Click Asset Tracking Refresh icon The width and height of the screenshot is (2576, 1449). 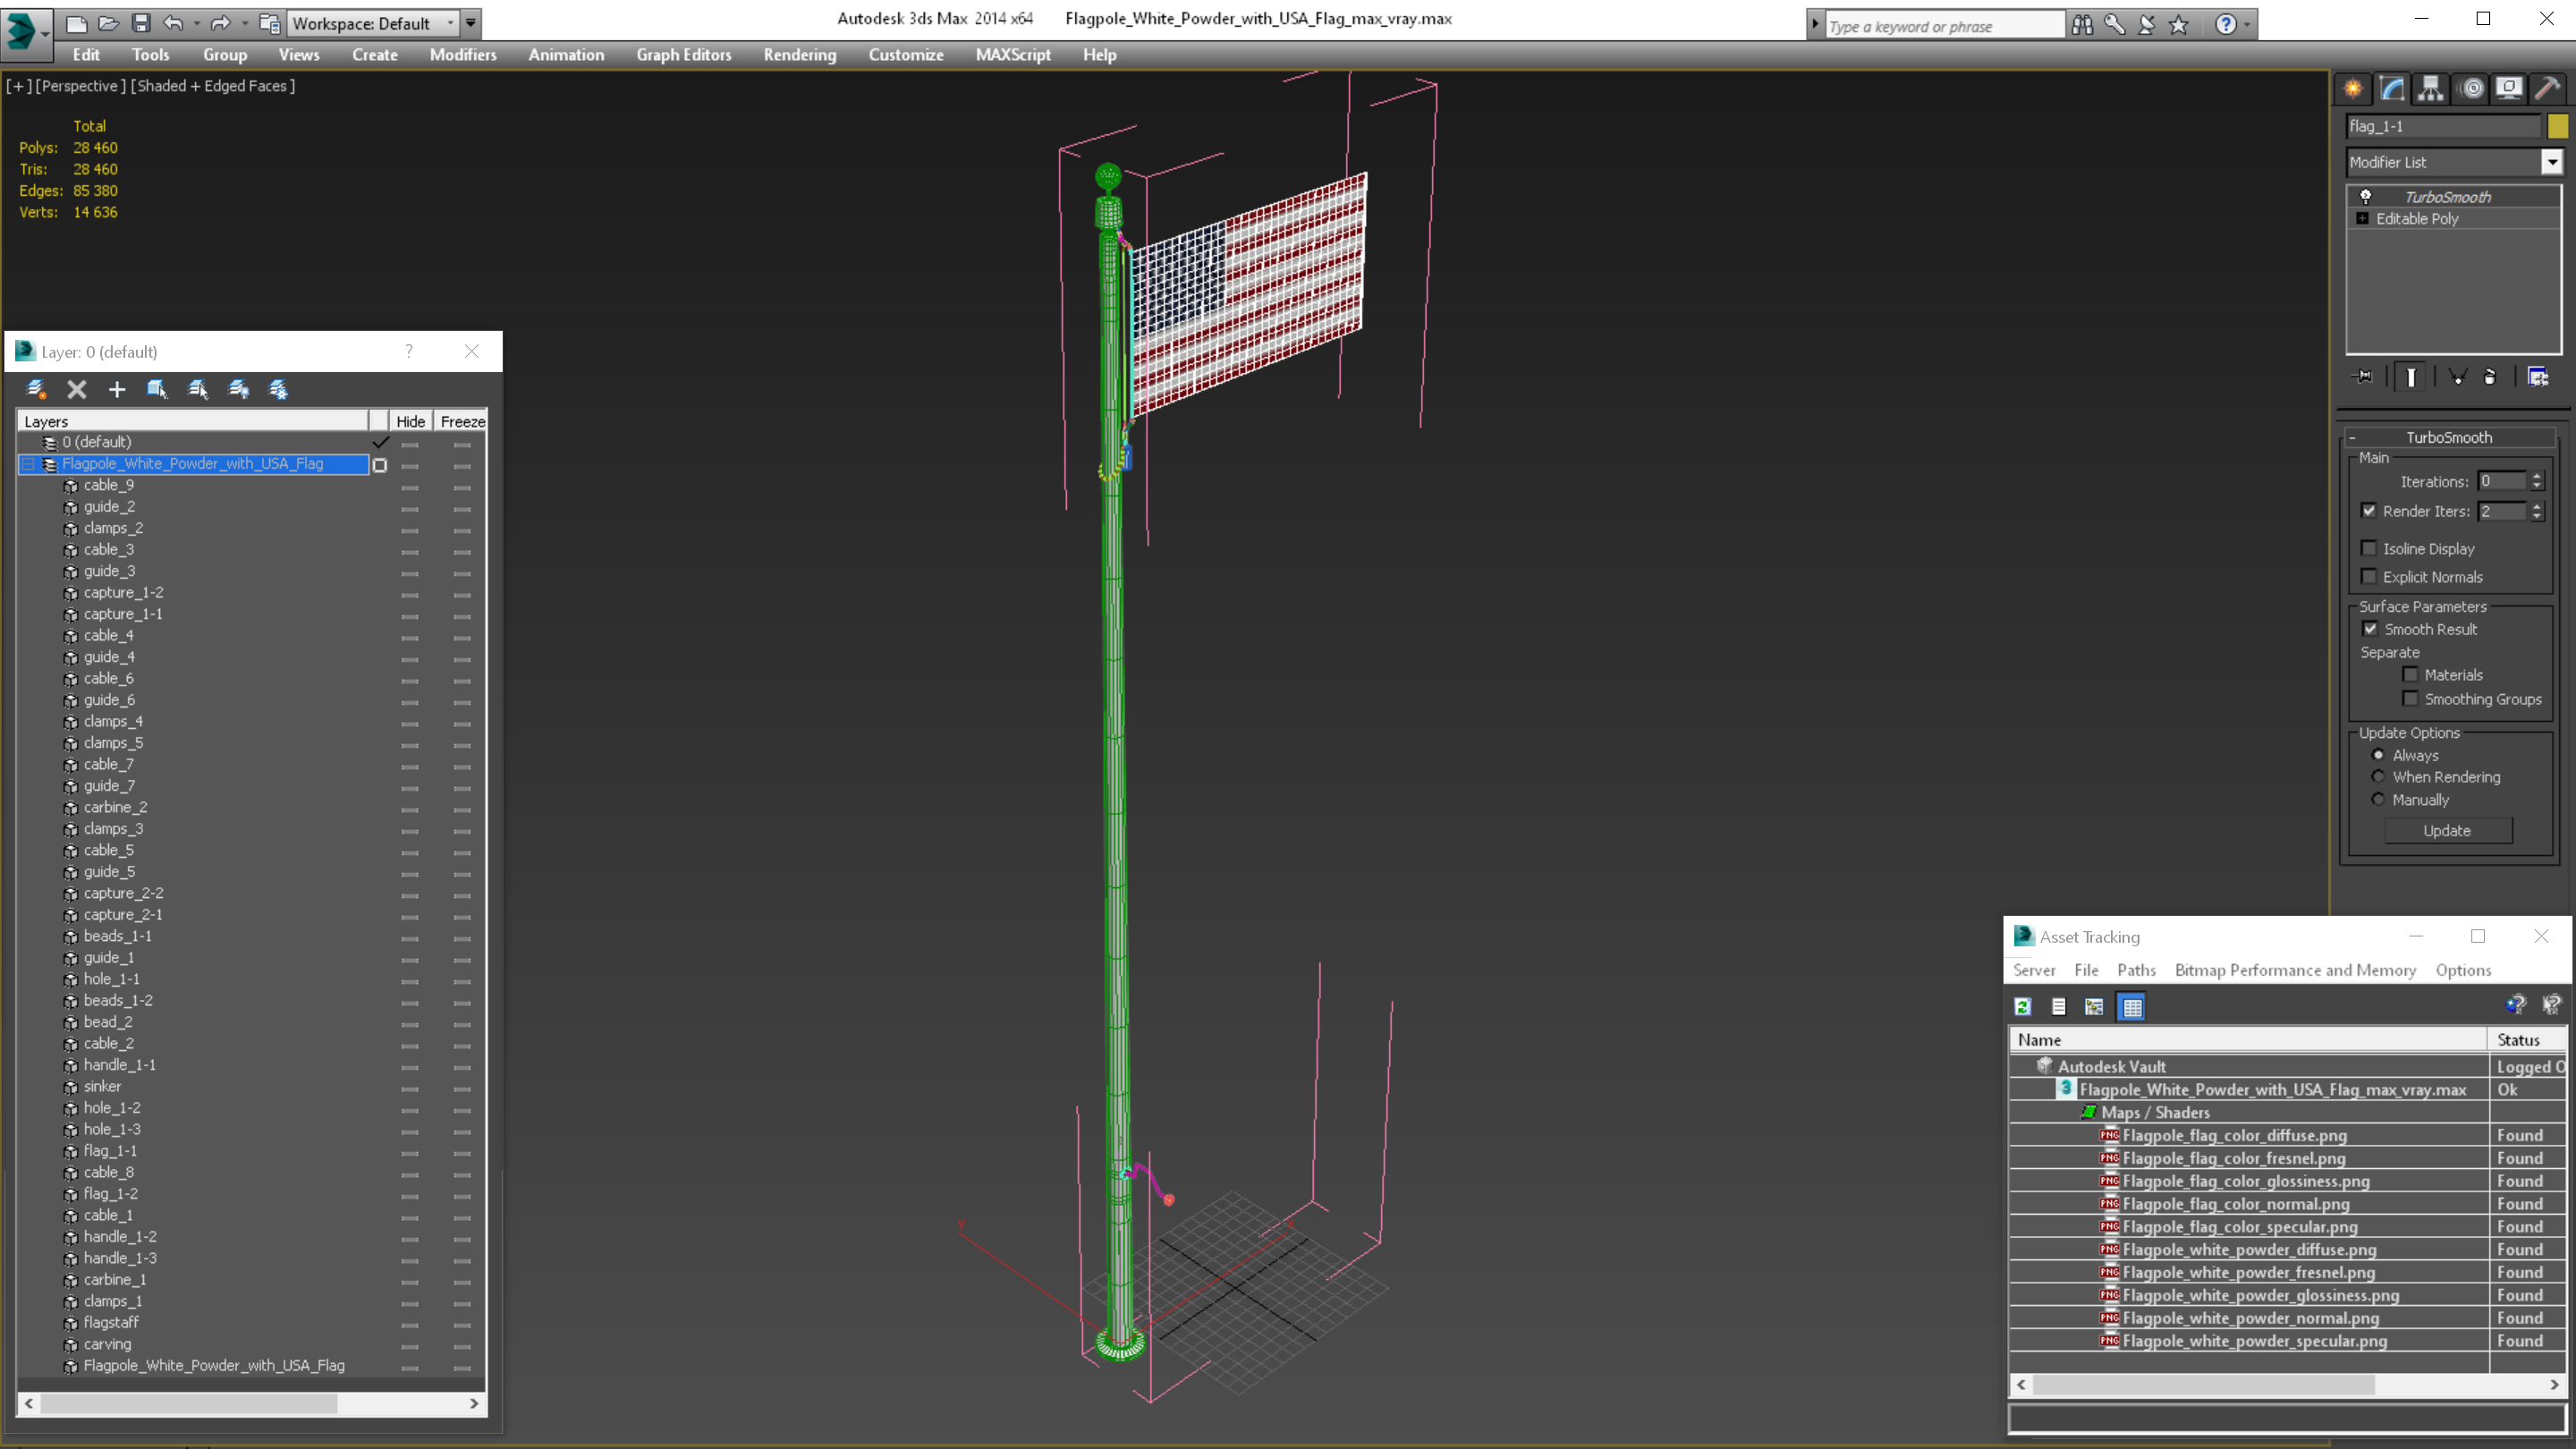pos(2023,1007)
